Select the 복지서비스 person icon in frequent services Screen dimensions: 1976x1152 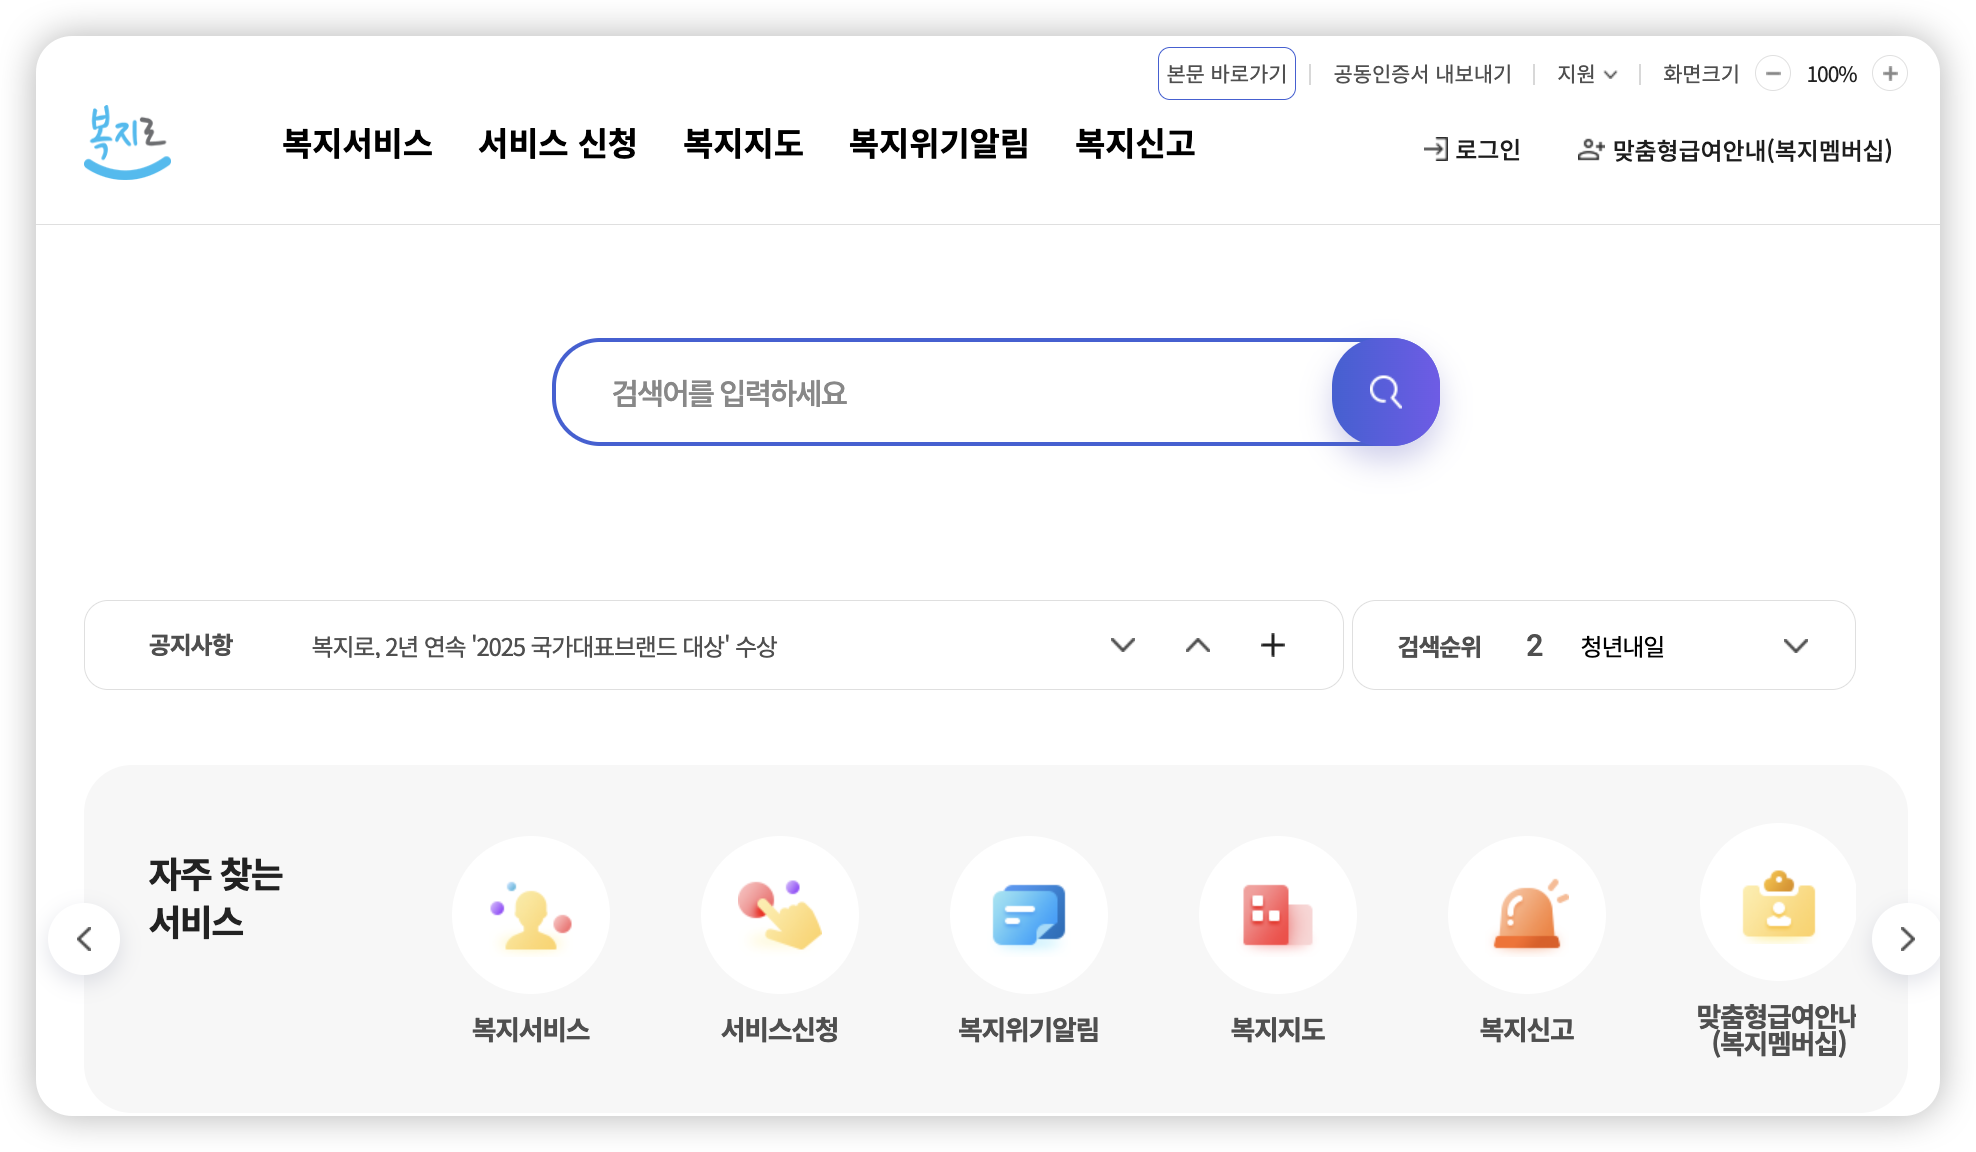[x=531, y=914]
